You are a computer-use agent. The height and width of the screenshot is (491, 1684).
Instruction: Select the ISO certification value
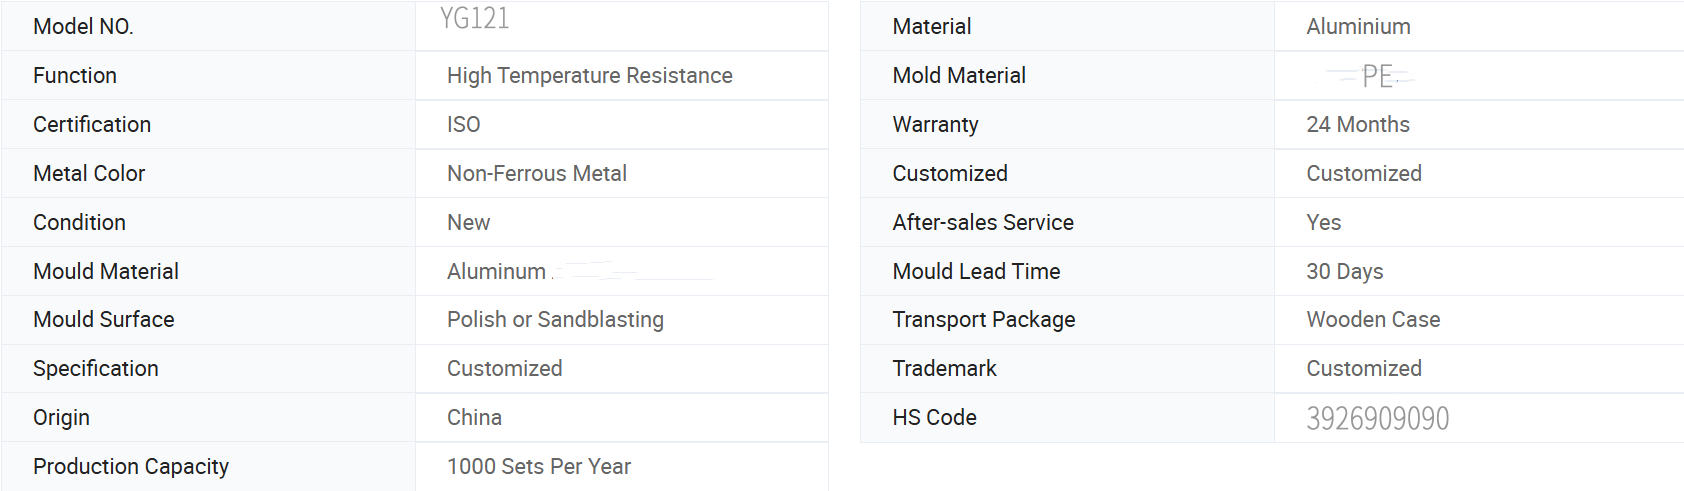464,124
